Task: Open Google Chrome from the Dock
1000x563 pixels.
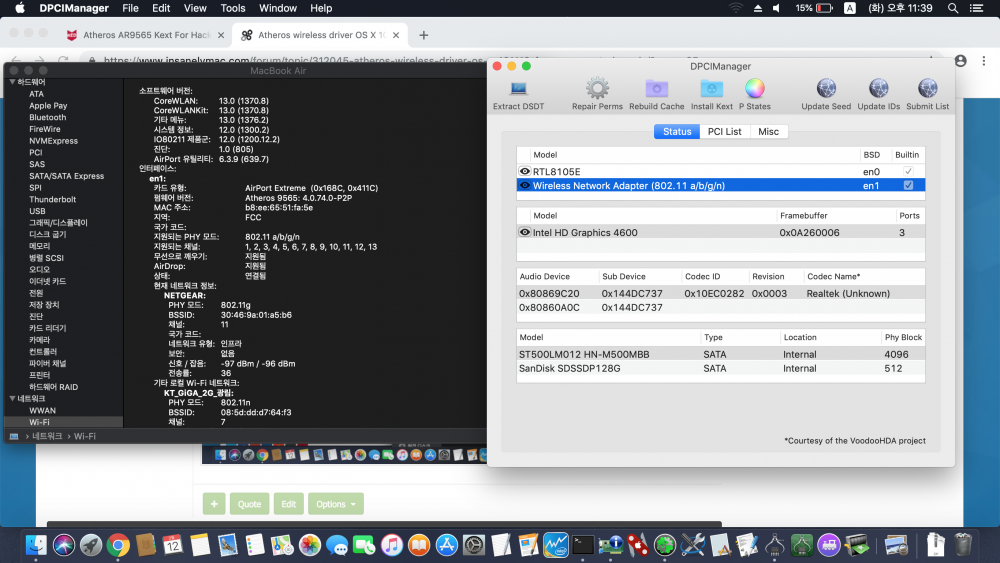Action: point(118,545)
